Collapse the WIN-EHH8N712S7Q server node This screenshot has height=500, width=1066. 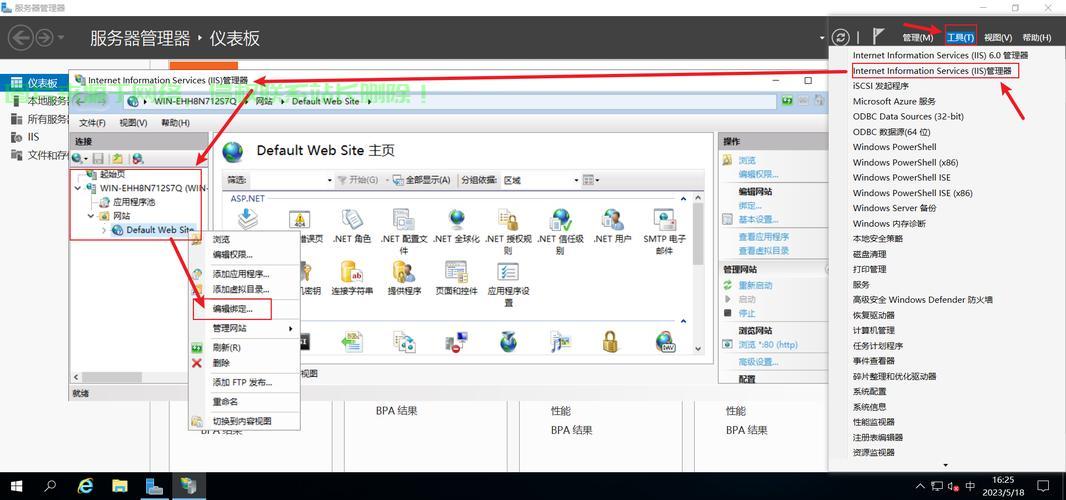[78, 188]
